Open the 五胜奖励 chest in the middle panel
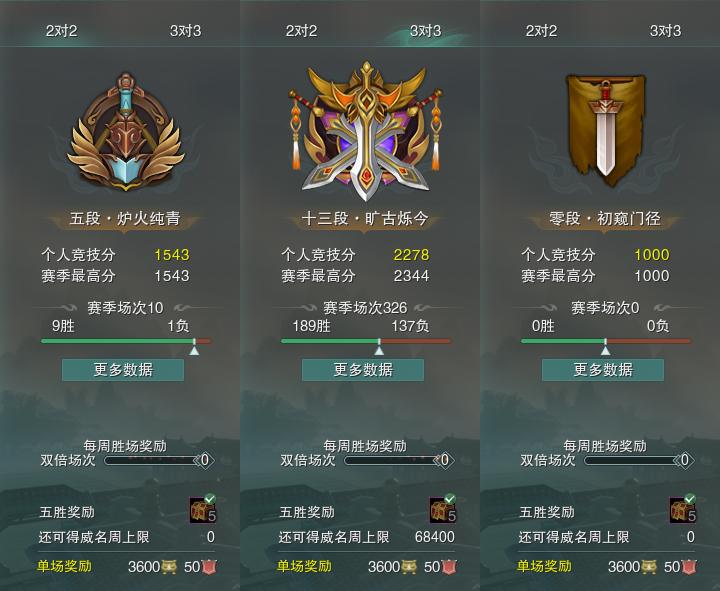Viewport: 720px width, 591px height. (x=443, y=509)
